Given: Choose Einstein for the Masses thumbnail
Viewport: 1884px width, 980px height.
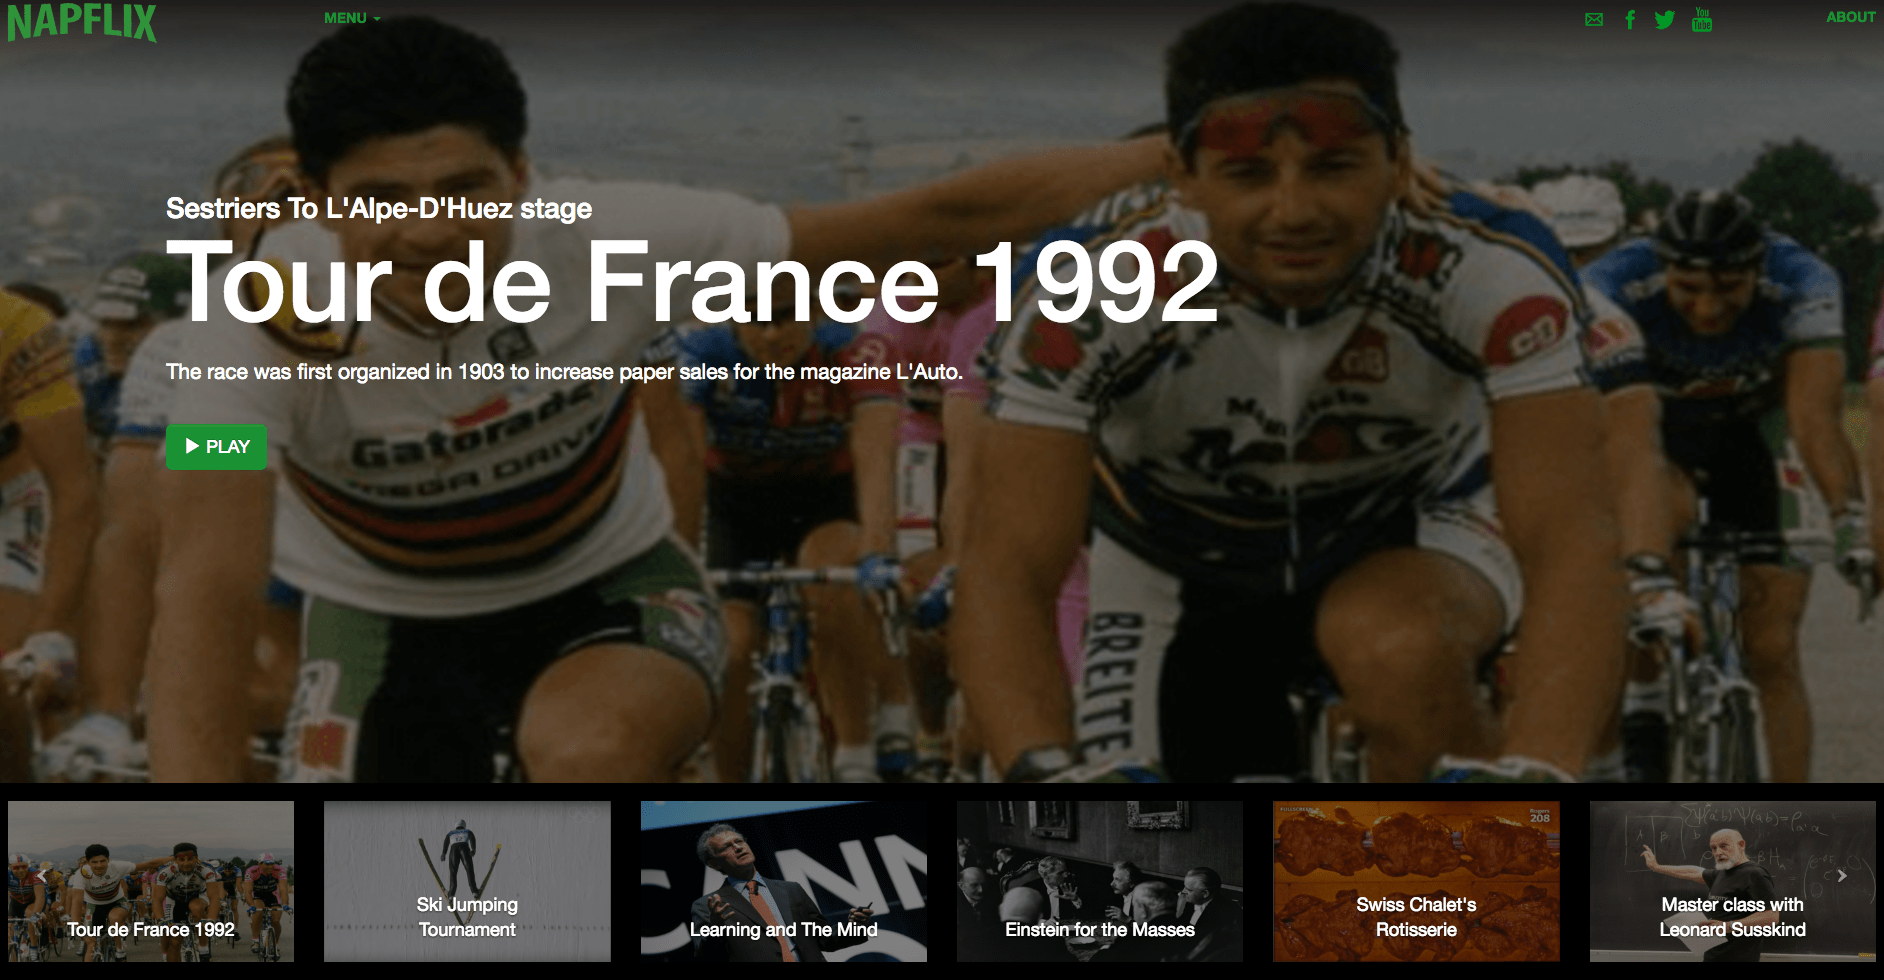Looking at the screenshot, I should [1100, 881].
